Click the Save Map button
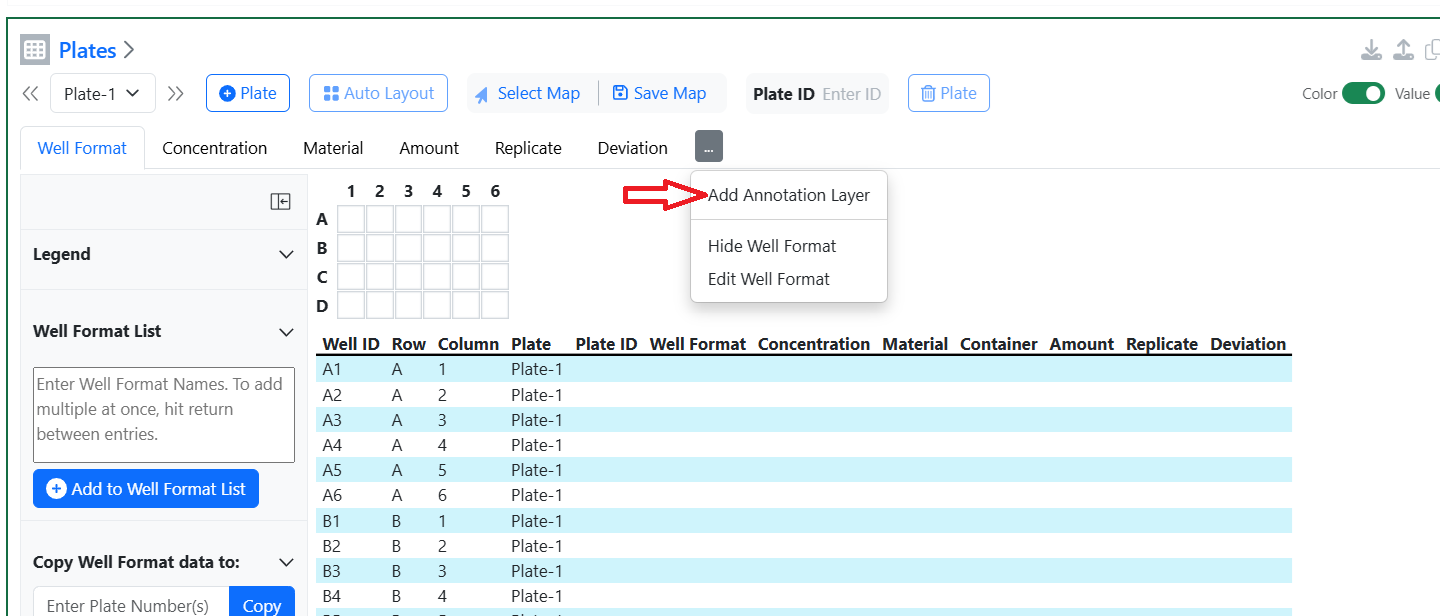 (659, 93)
